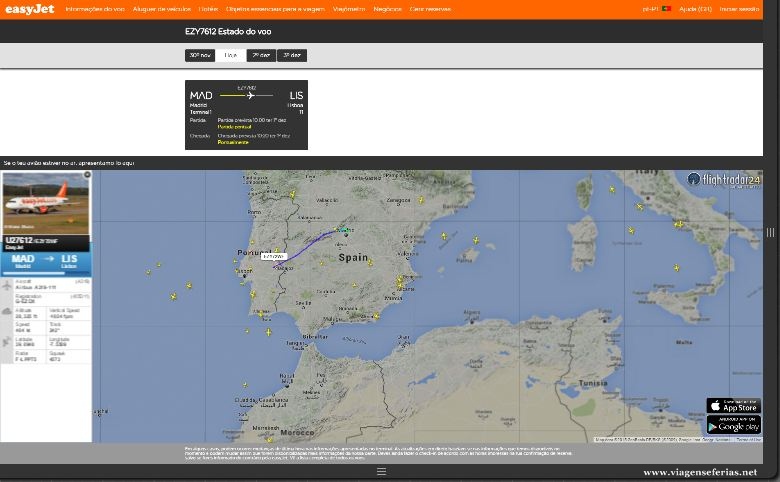The height and width of the screenshot is (482, 780).
Task: Select the 3 dez date tab
Action: 292,55
